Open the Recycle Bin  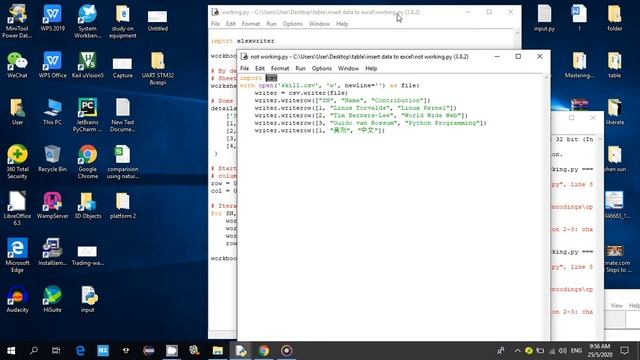(52, 158)
